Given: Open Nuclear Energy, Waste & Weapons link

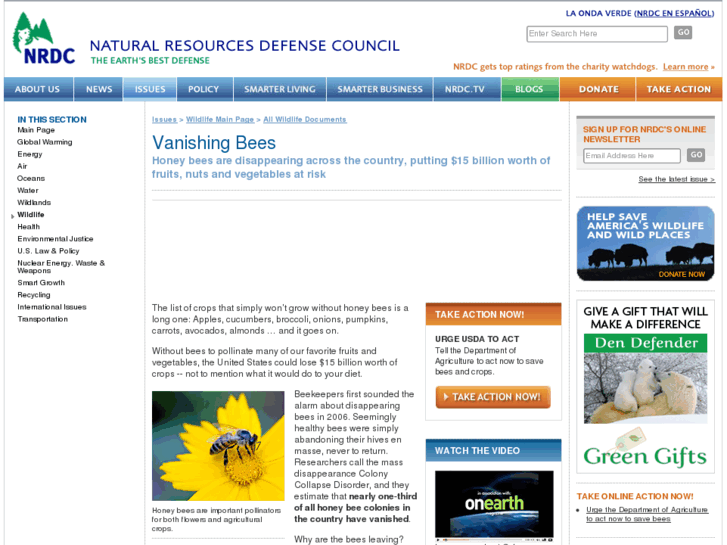Looking at the screenshot, I should point(61,267).
